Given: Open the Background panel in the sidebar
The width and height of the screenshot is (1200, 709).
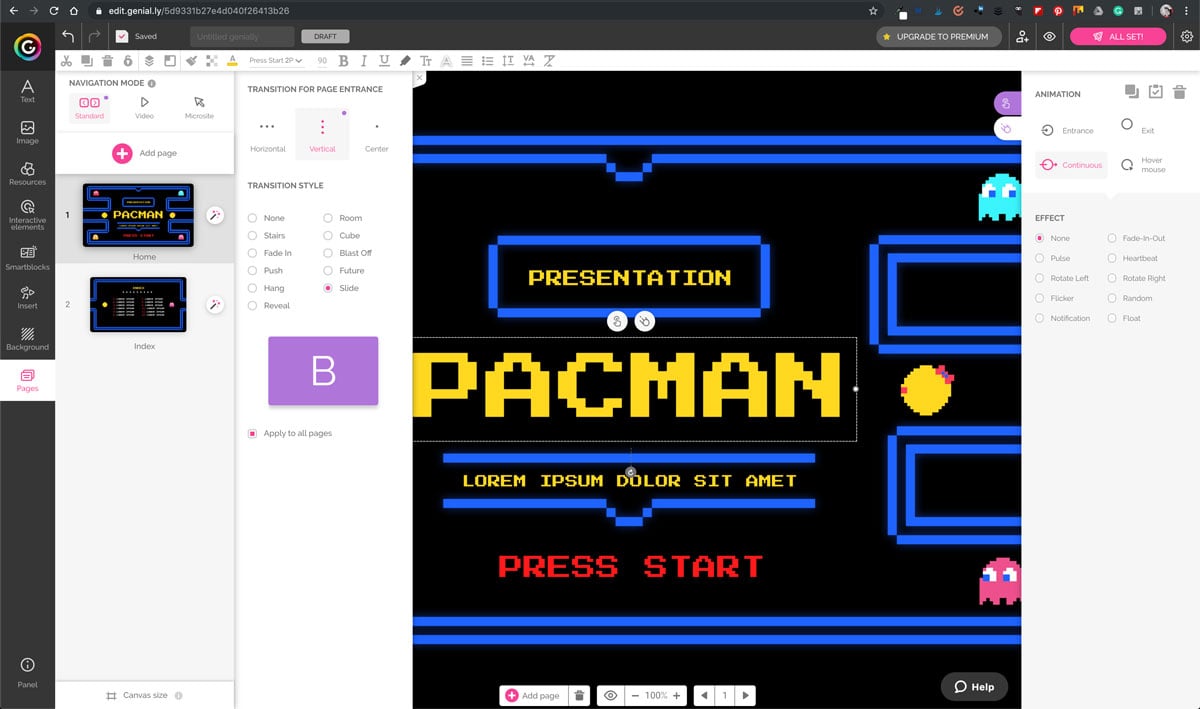Looking at the screenshot, I should pyautogui.click(x=27, y=339).
